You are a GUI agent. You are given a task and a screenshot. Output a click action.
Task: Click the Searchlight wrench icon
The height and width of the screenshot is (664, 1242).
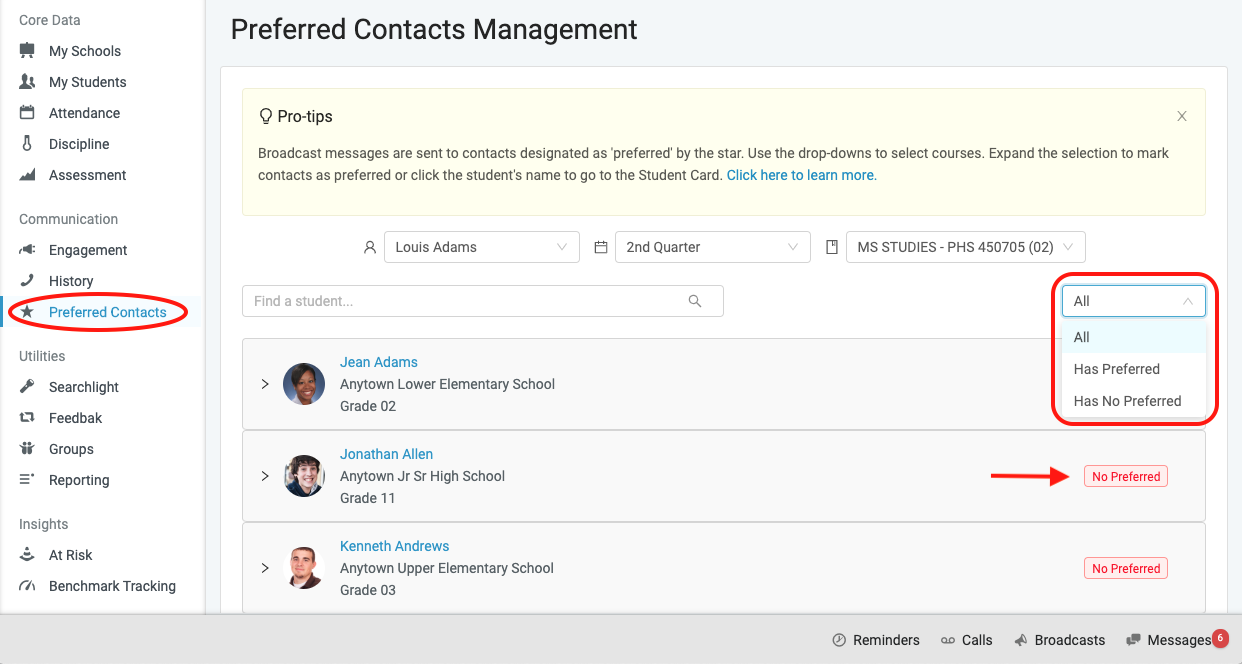coord(27,387)
